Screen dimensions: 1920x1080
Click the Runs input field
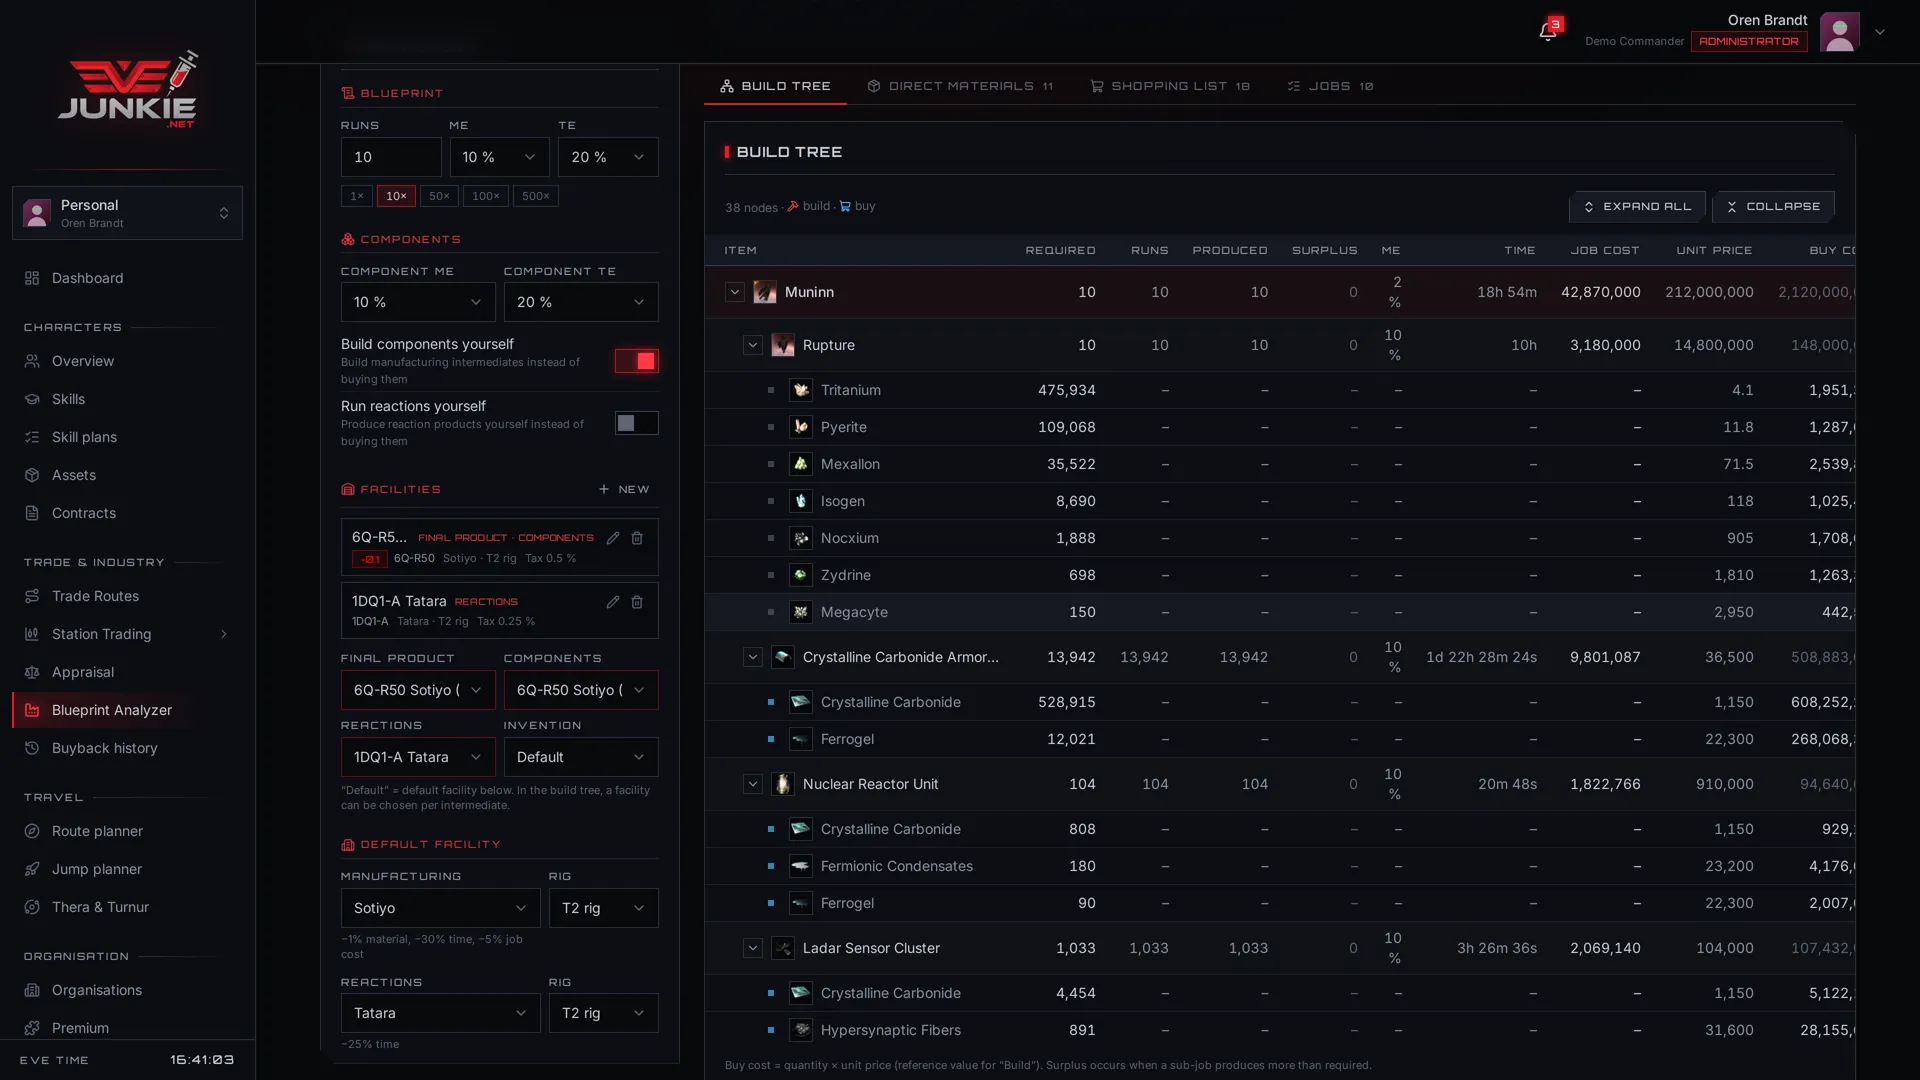[391, 157]
